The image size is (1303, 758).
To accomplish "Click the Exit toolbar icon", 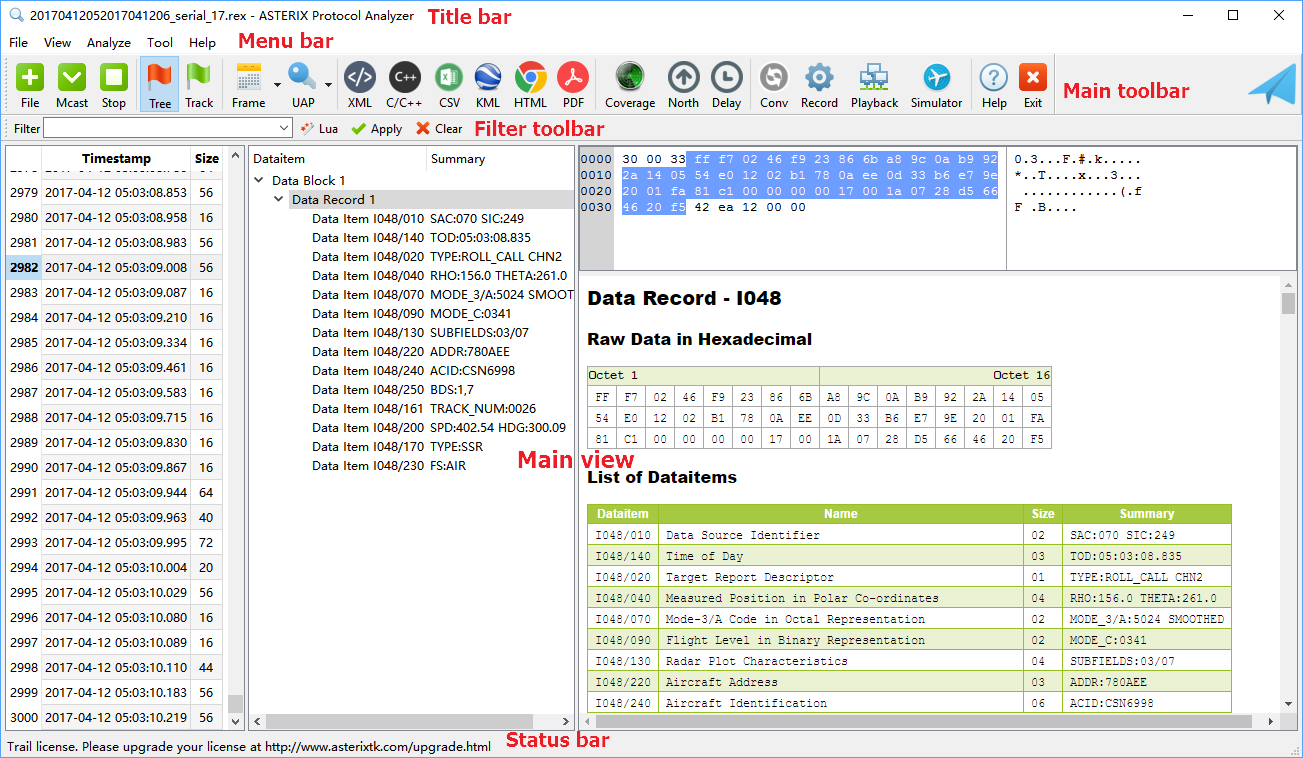I will point(1033,85).
